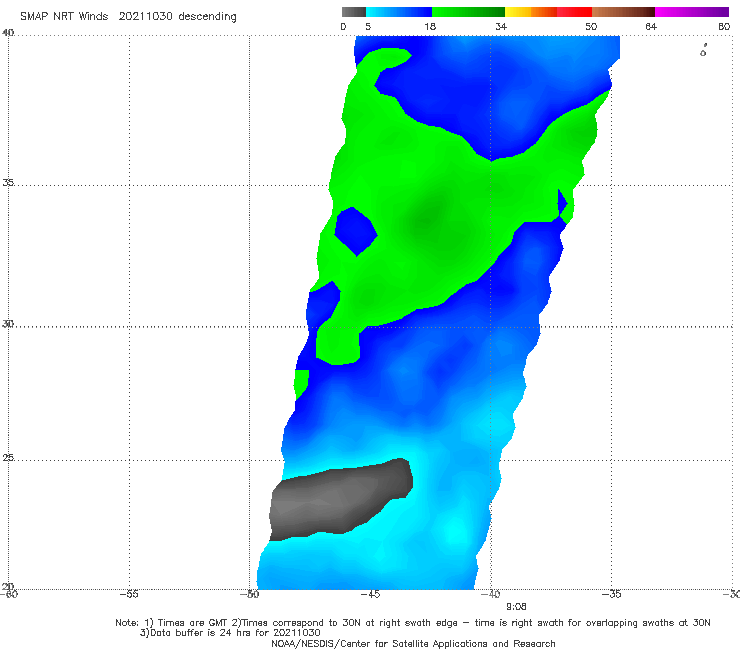This screenshot has width=740, height=650.
Task: Click the dark gray low-wind patch in the swath
Action: (x=340, y=500)
